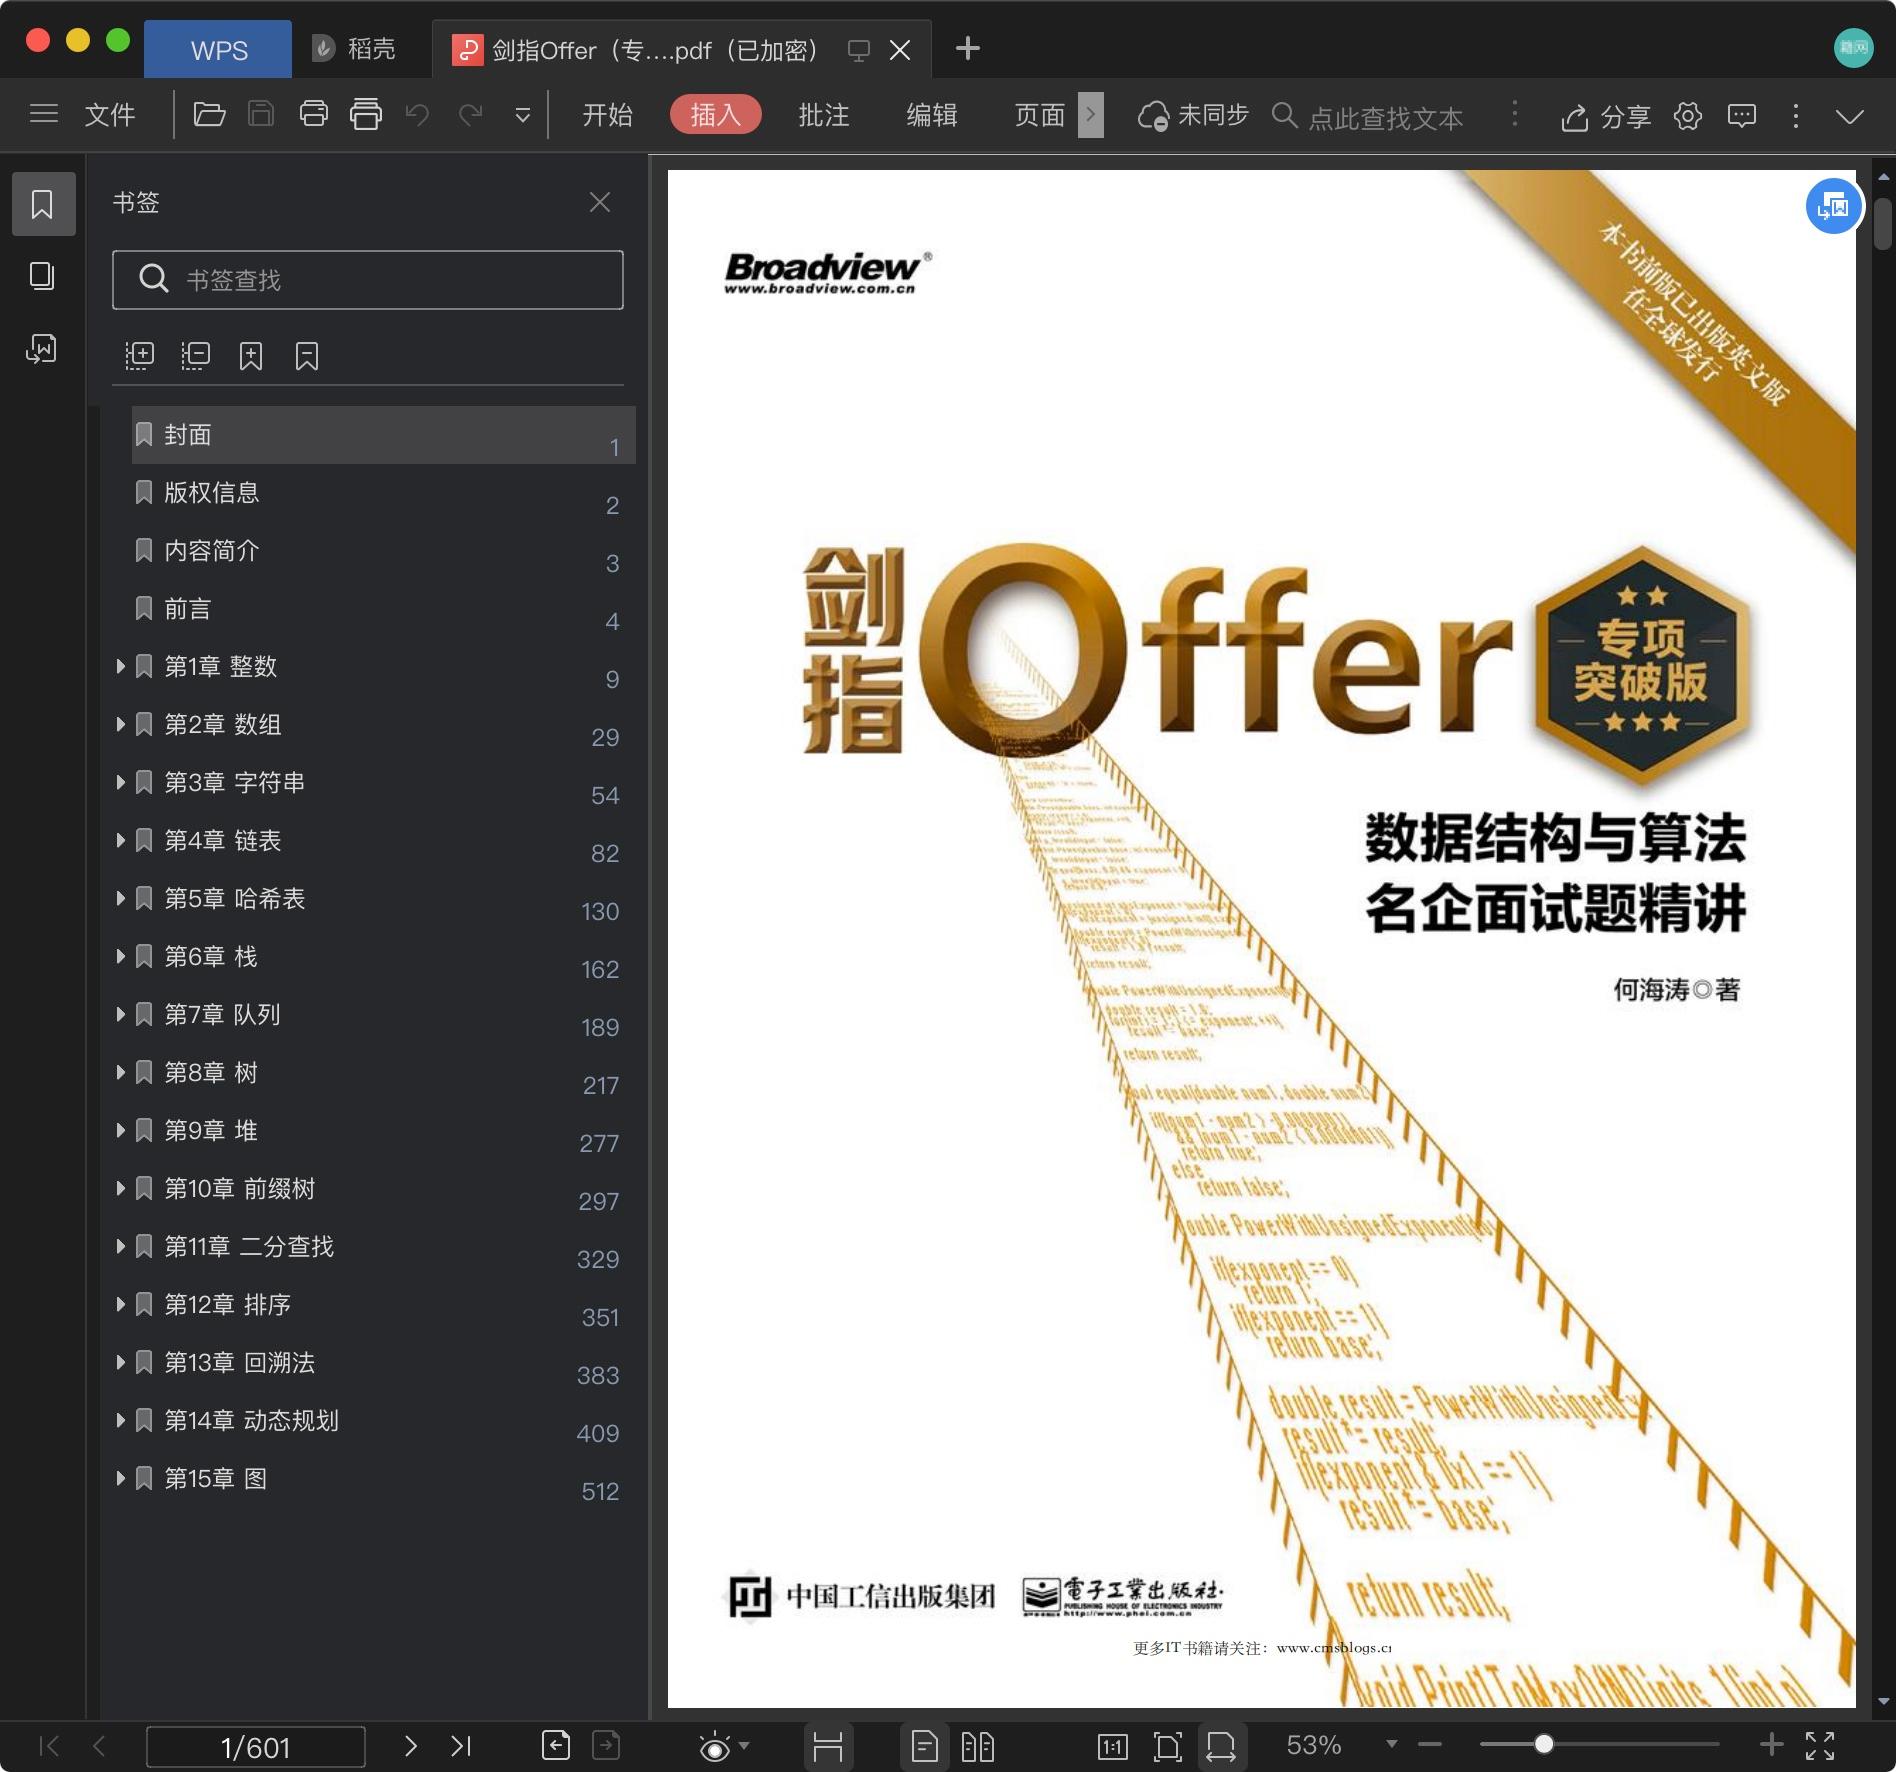The image size is (1896, 1772).
Task: Toggle single page view
Action: [x=924, y=1747]
